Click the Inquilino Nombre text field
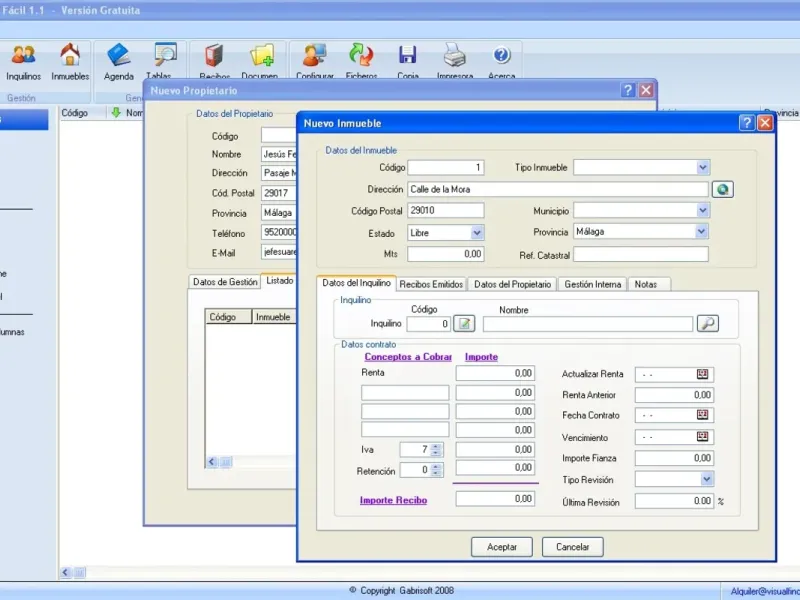This screenshot has height=600, width=800. coord(588,323)
